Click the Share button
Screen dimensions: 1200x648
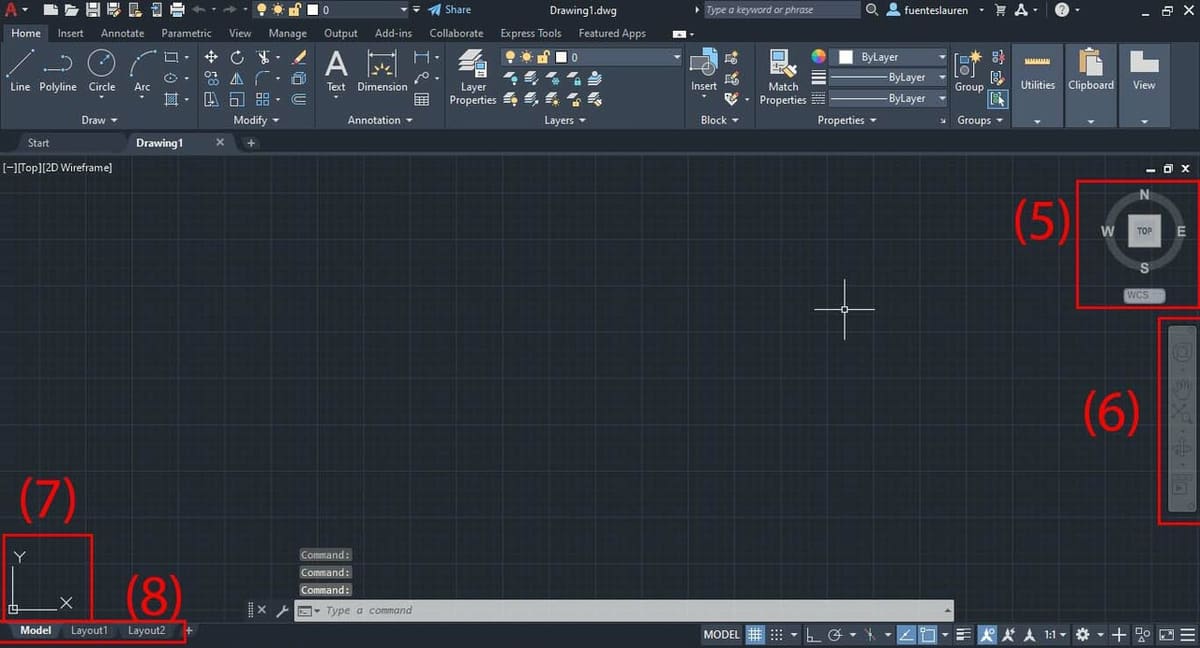(449, 10)
